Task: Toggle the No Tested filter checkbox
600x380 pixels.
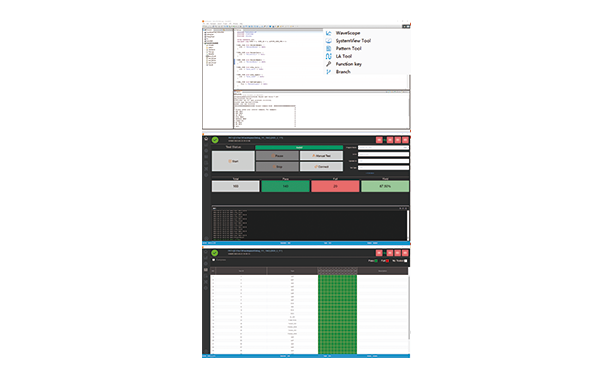Action: pos(406,261)
